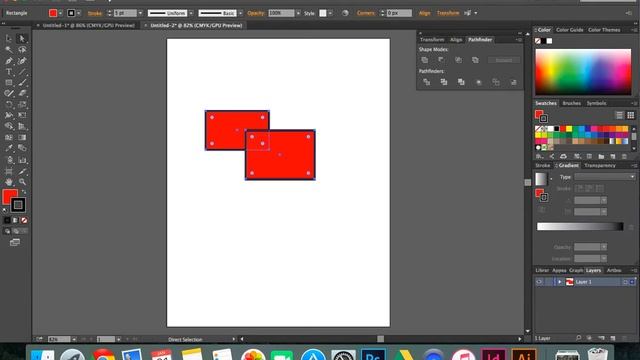The width and height of the screenshot is (640, 360).
Task: Select the Line Segment tool
Action: point(22,72)
